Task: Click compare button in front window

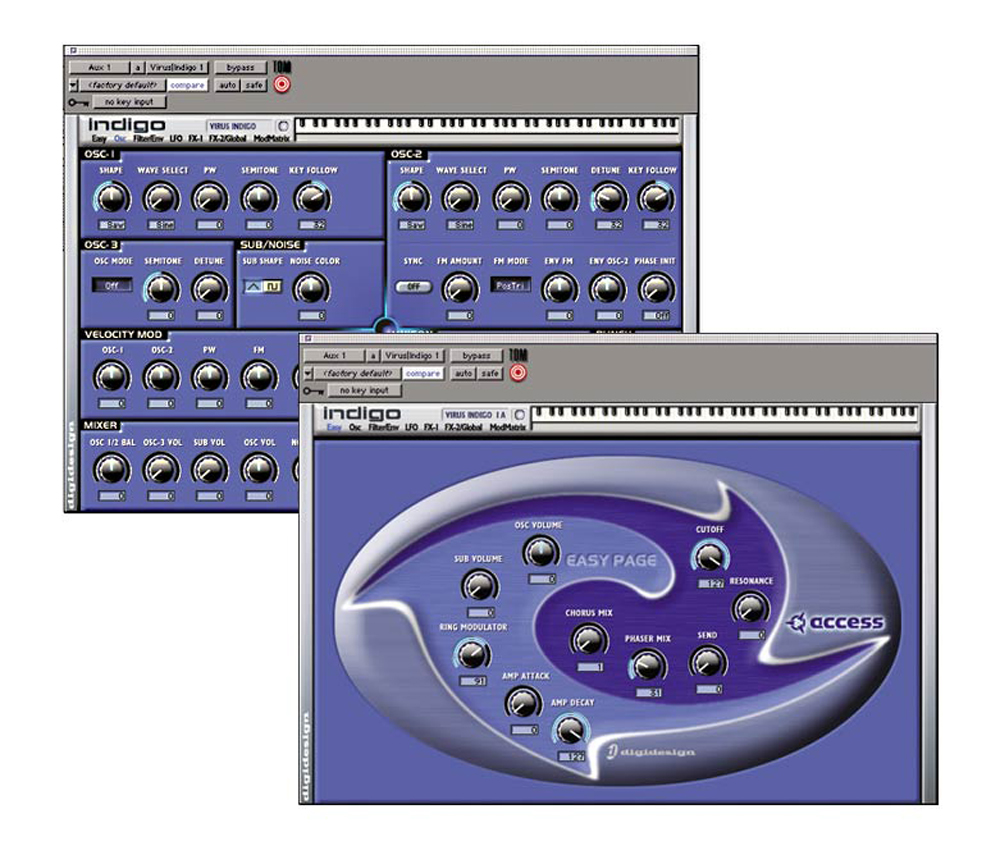Action: (423, 373)
